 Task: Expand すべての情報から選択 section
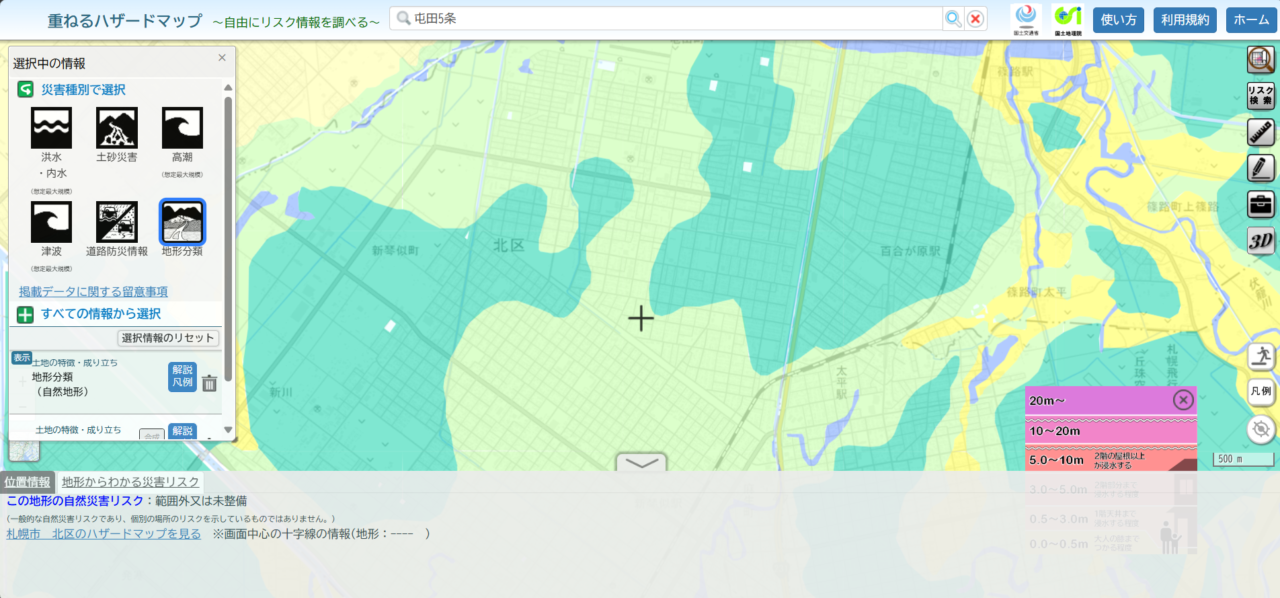pos(100,314)
